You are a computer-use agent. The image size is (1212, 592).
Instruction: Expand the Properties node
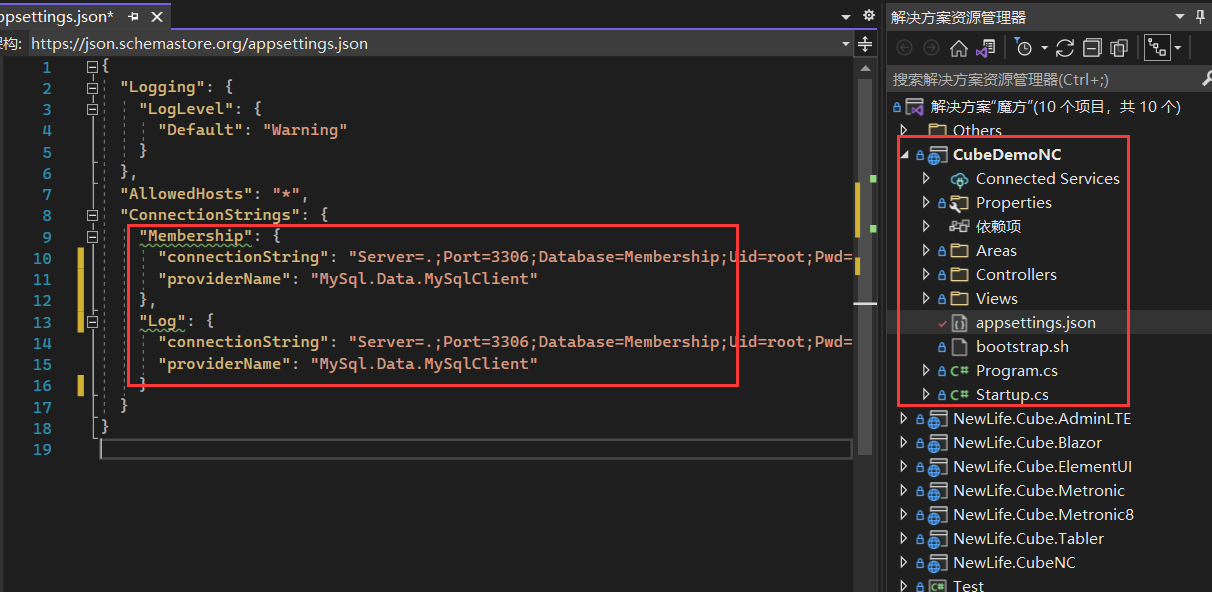tap(927, 203)
